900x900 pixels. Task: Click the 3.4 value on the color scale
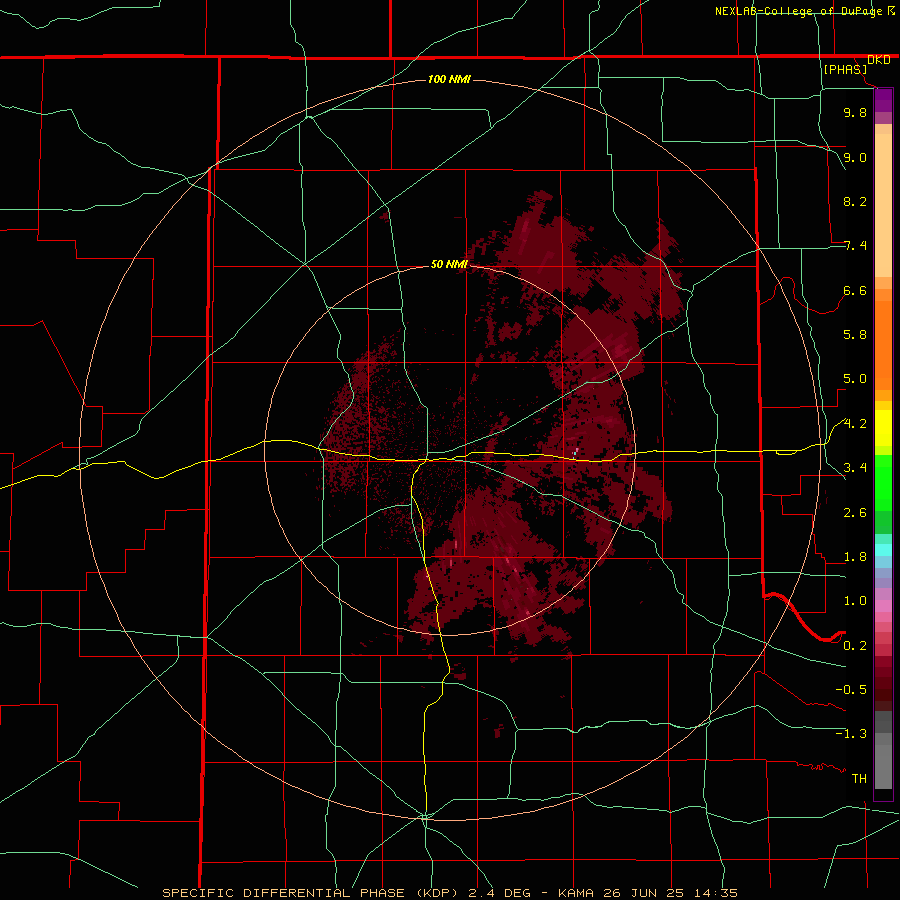[855, 468]
